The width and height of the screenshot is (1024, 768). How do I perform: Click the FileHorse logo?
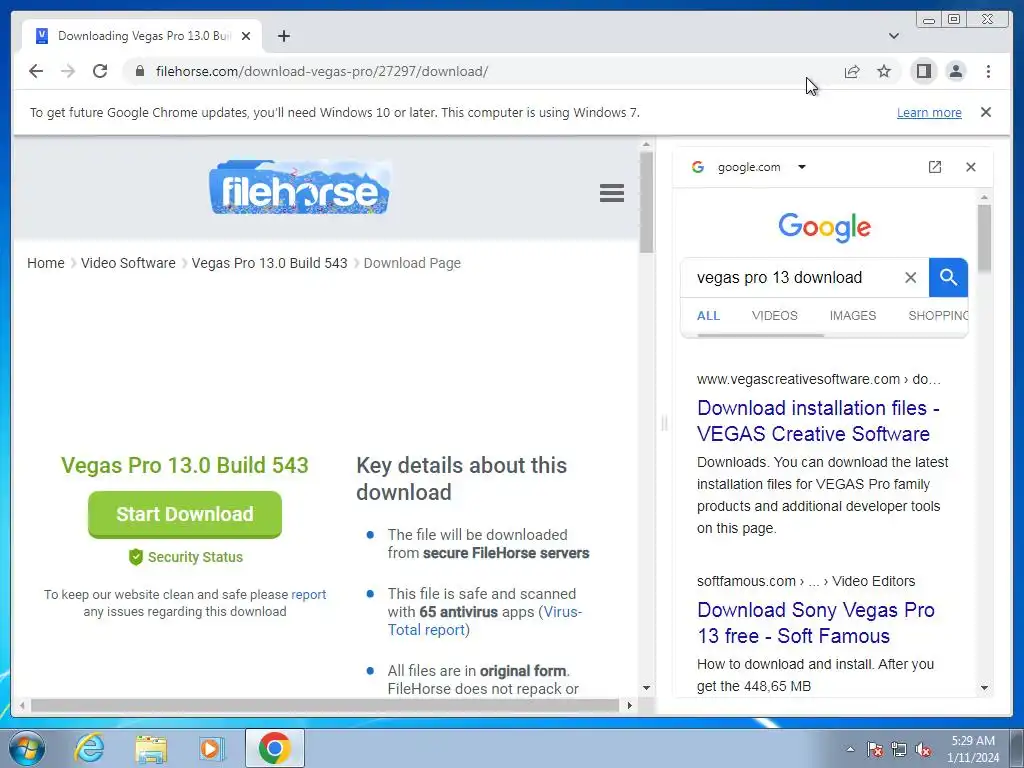(x=300, y=187)
